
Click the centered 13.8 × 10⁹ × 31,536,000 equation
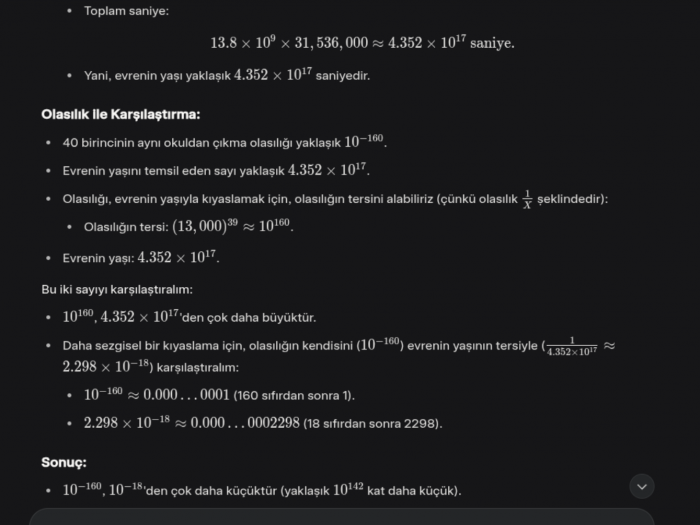click(362, 43)
